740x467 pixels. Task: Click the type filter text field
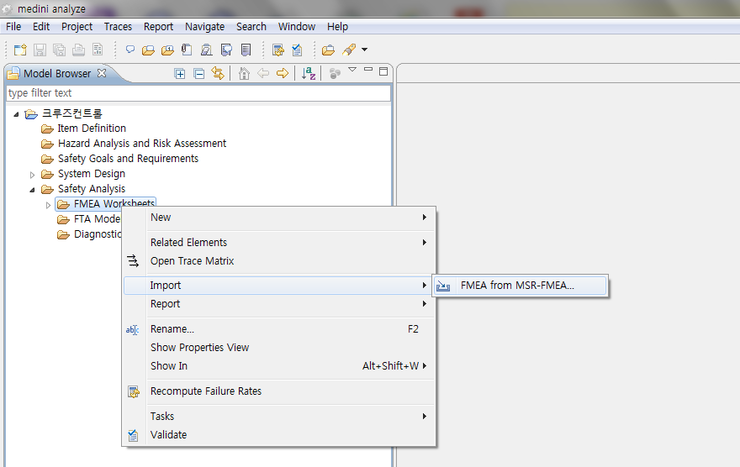(x=197, y=93)
